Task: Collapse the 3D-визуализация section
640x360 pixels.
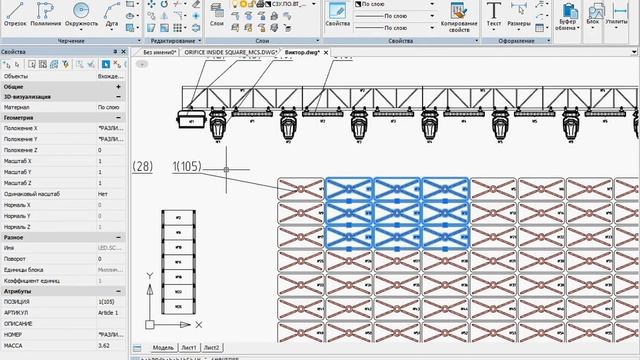Action: pyautogui.click(x=118, y=97)
